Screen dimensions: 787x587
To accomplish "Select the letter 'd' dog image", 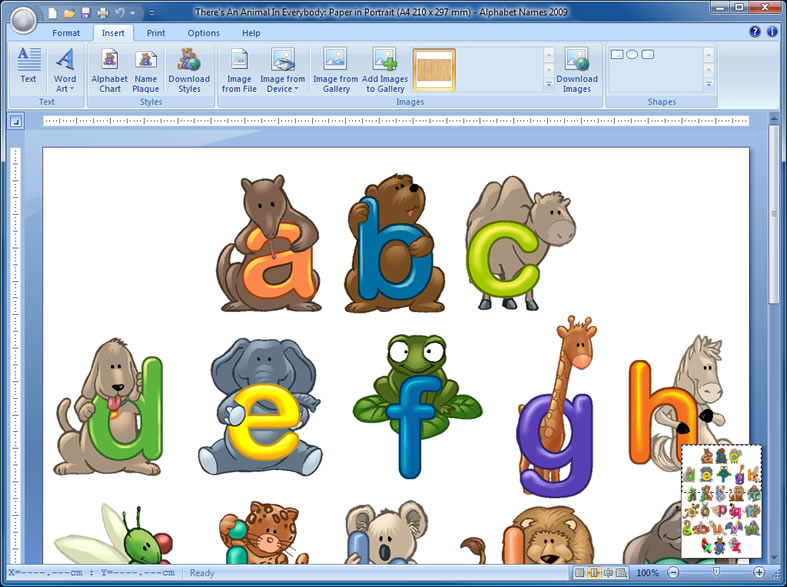I will point(109,407).
